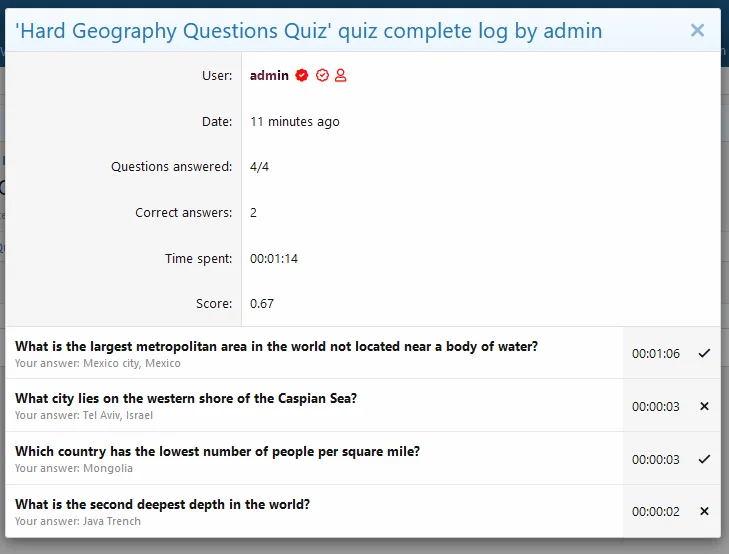Click the correct checkmark on the Mongolia question
This screenshot has height=554, width=729.
704,459
